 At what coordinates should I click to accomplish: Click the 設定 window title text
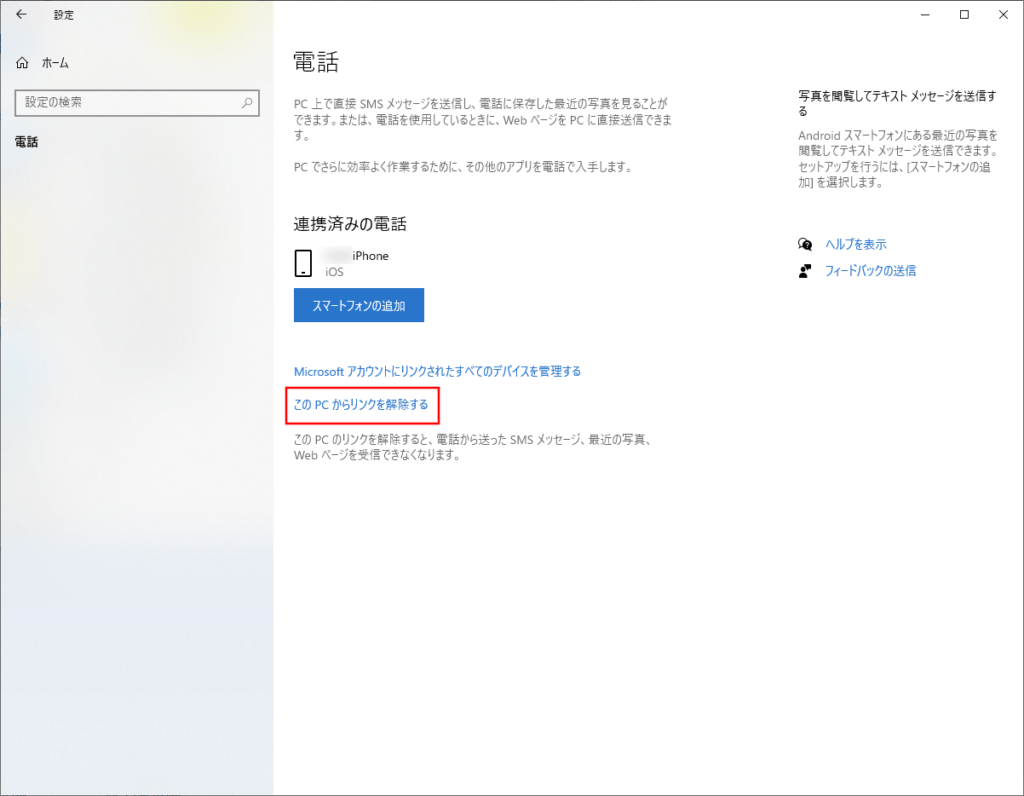click(x=63, y=15)
